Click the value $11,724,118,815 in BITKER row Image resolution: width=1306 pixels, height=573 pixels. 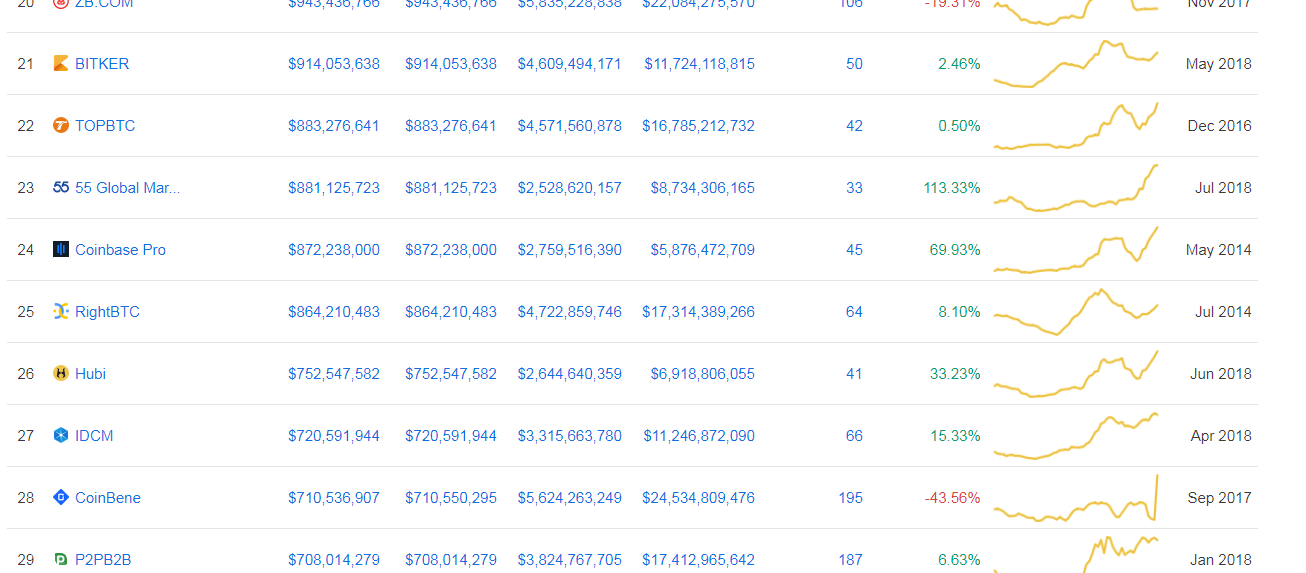pos(699,64)
